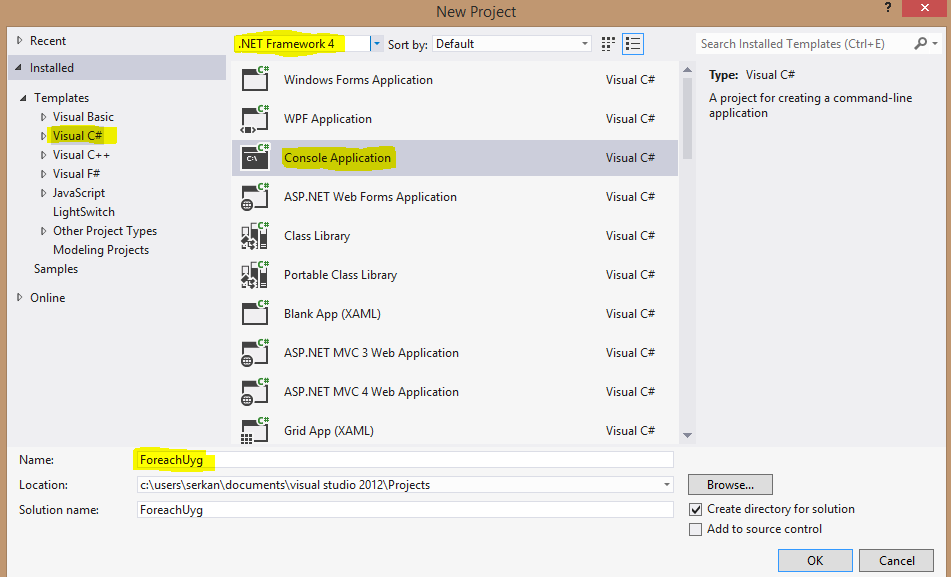Screen dimensions: 951x577
Task: Click the Portable Class Library template icon
Action: tap(255, 275)
